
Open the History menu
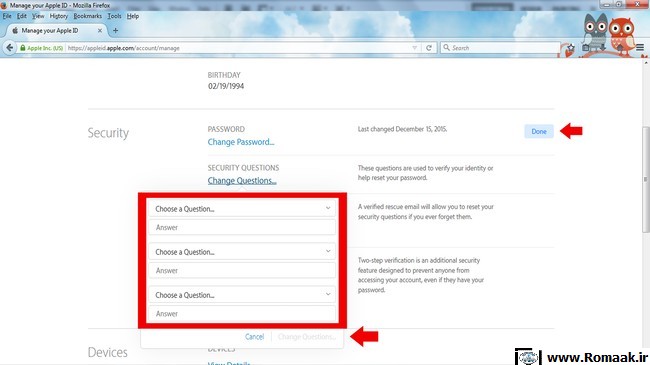coord(58,16)
